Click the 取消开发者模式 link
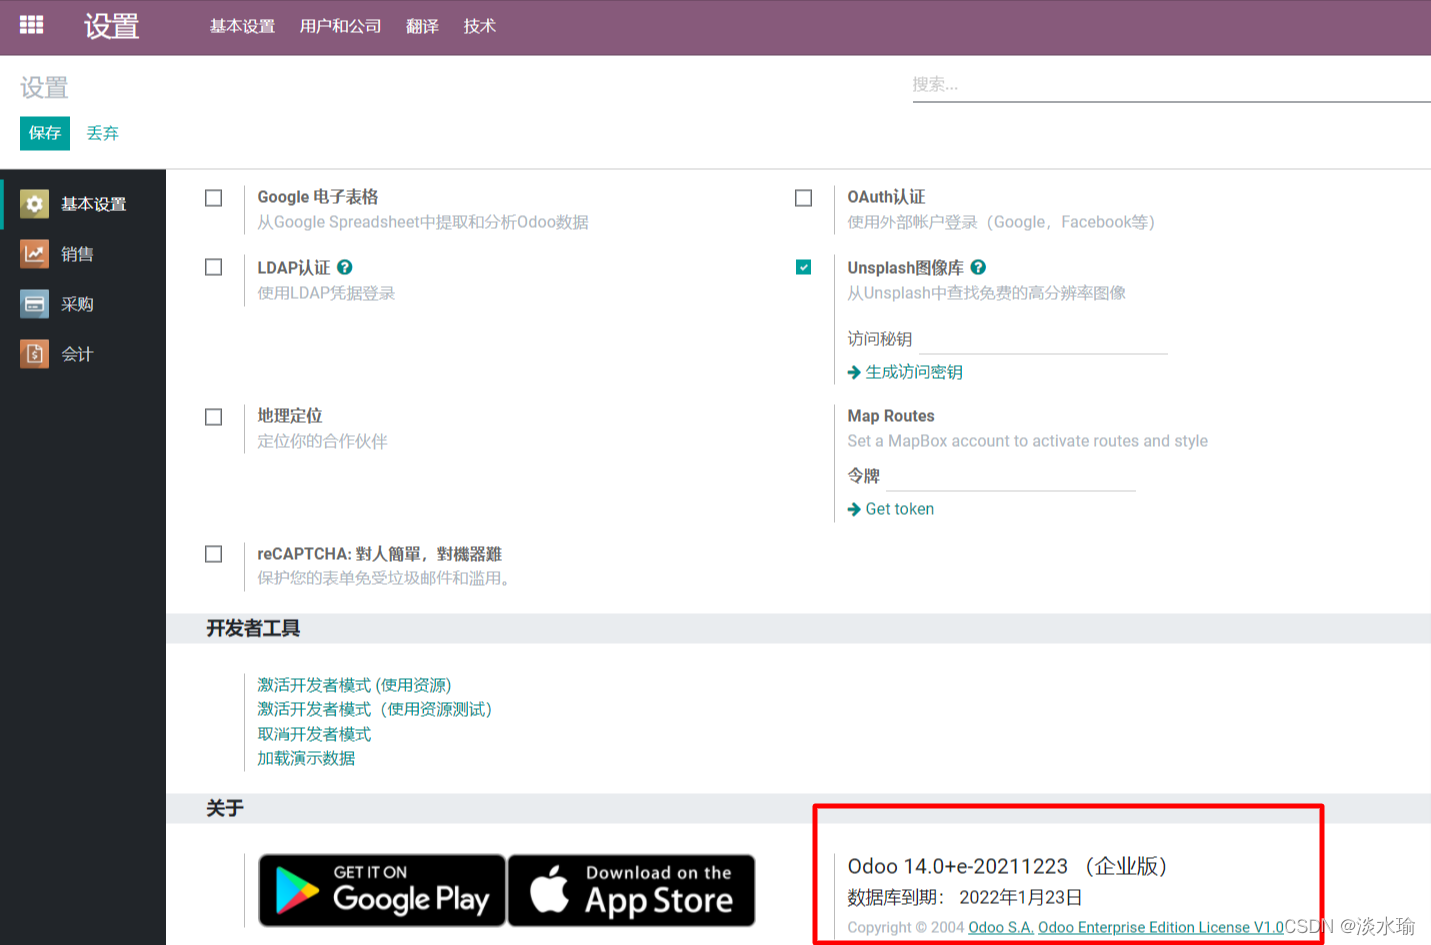1431x945 pixels. tap(314, 734)
